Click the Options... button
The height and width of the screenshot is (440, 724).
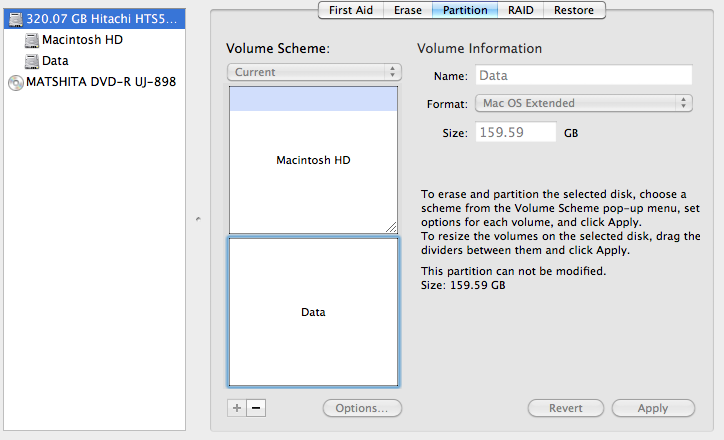tap(362, 408)
